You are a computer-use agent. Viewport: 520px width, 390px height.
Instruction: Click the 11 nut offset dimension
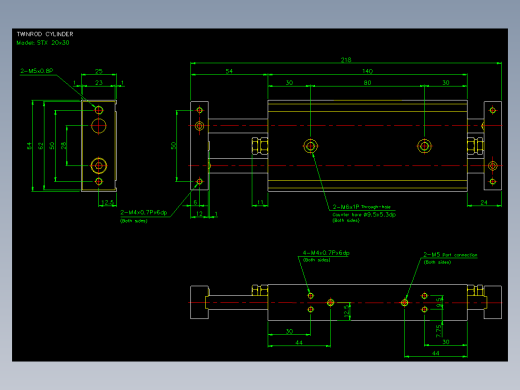[260, 202]
